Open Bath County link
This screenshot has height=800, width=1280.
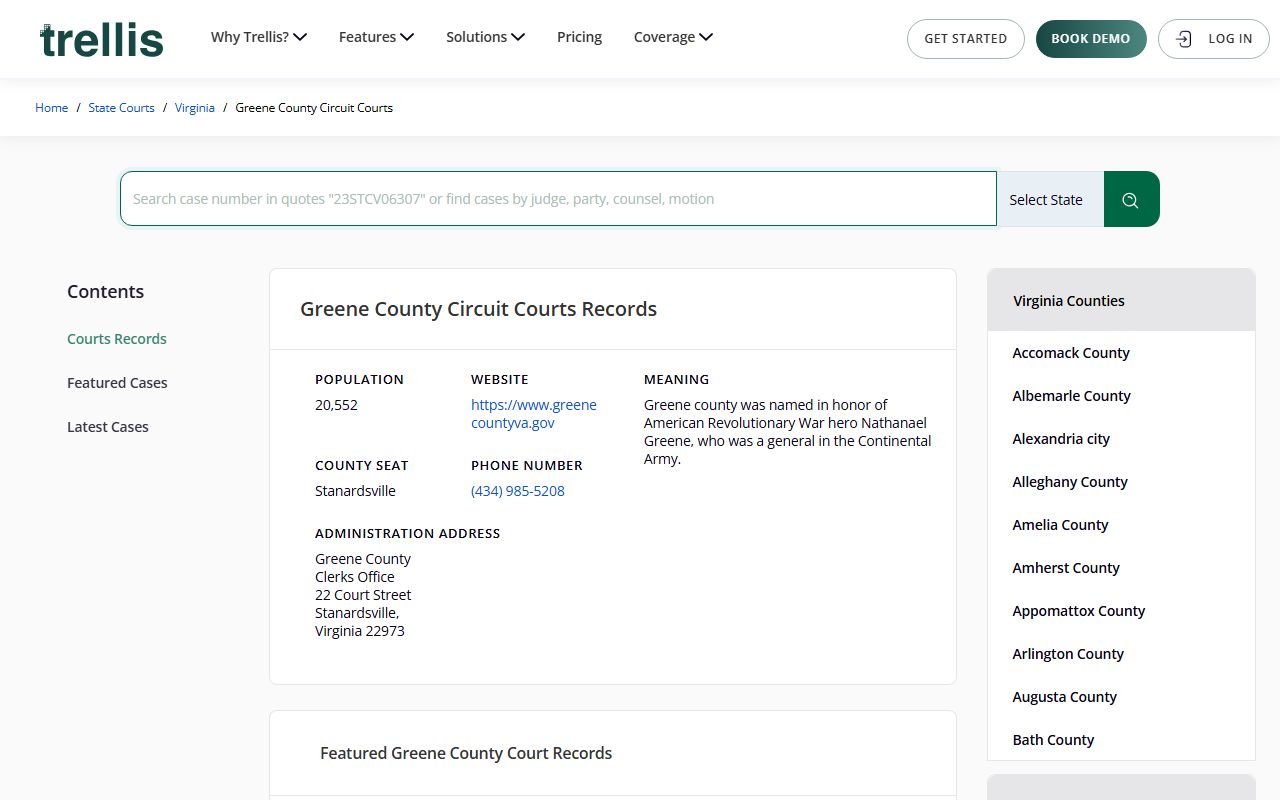(x=1053, y=740)
